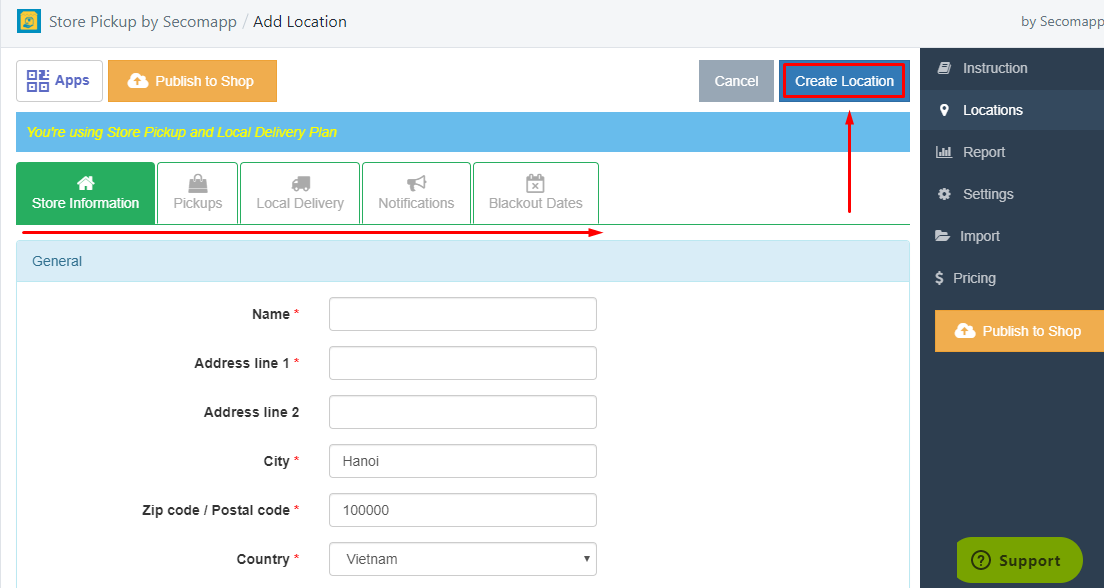The width and height of the screenshot is (1104, 588).
Task: Click the by Secomapp text at top right
Action: tap(1062, 22)
